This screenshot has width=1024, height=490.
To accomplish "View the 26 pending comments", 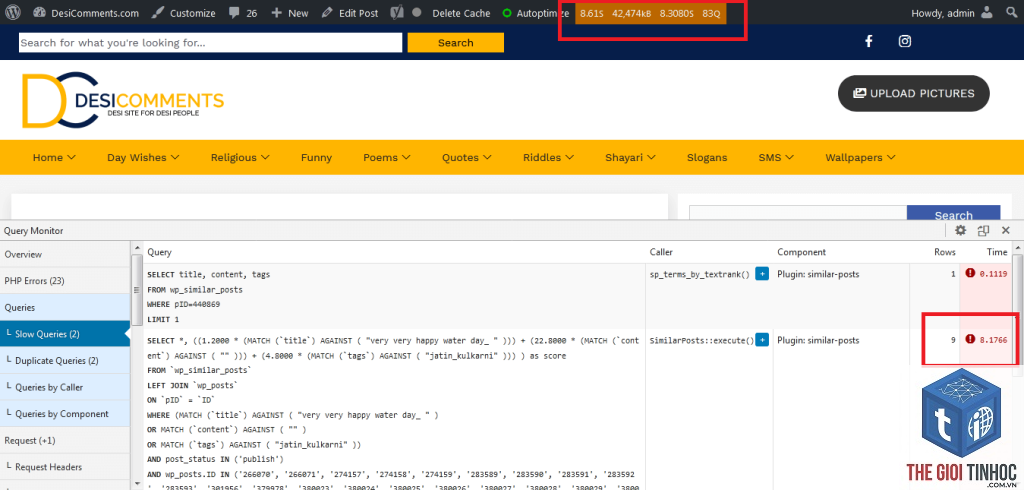I will click(x=243, y=13).
